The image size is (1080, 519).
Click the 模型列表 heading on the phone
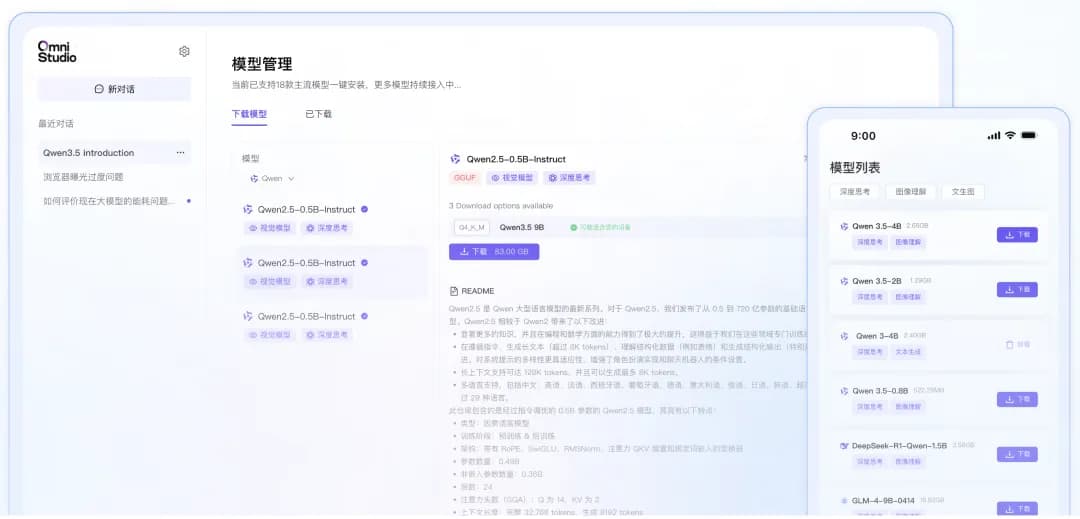tap(855, 167)
